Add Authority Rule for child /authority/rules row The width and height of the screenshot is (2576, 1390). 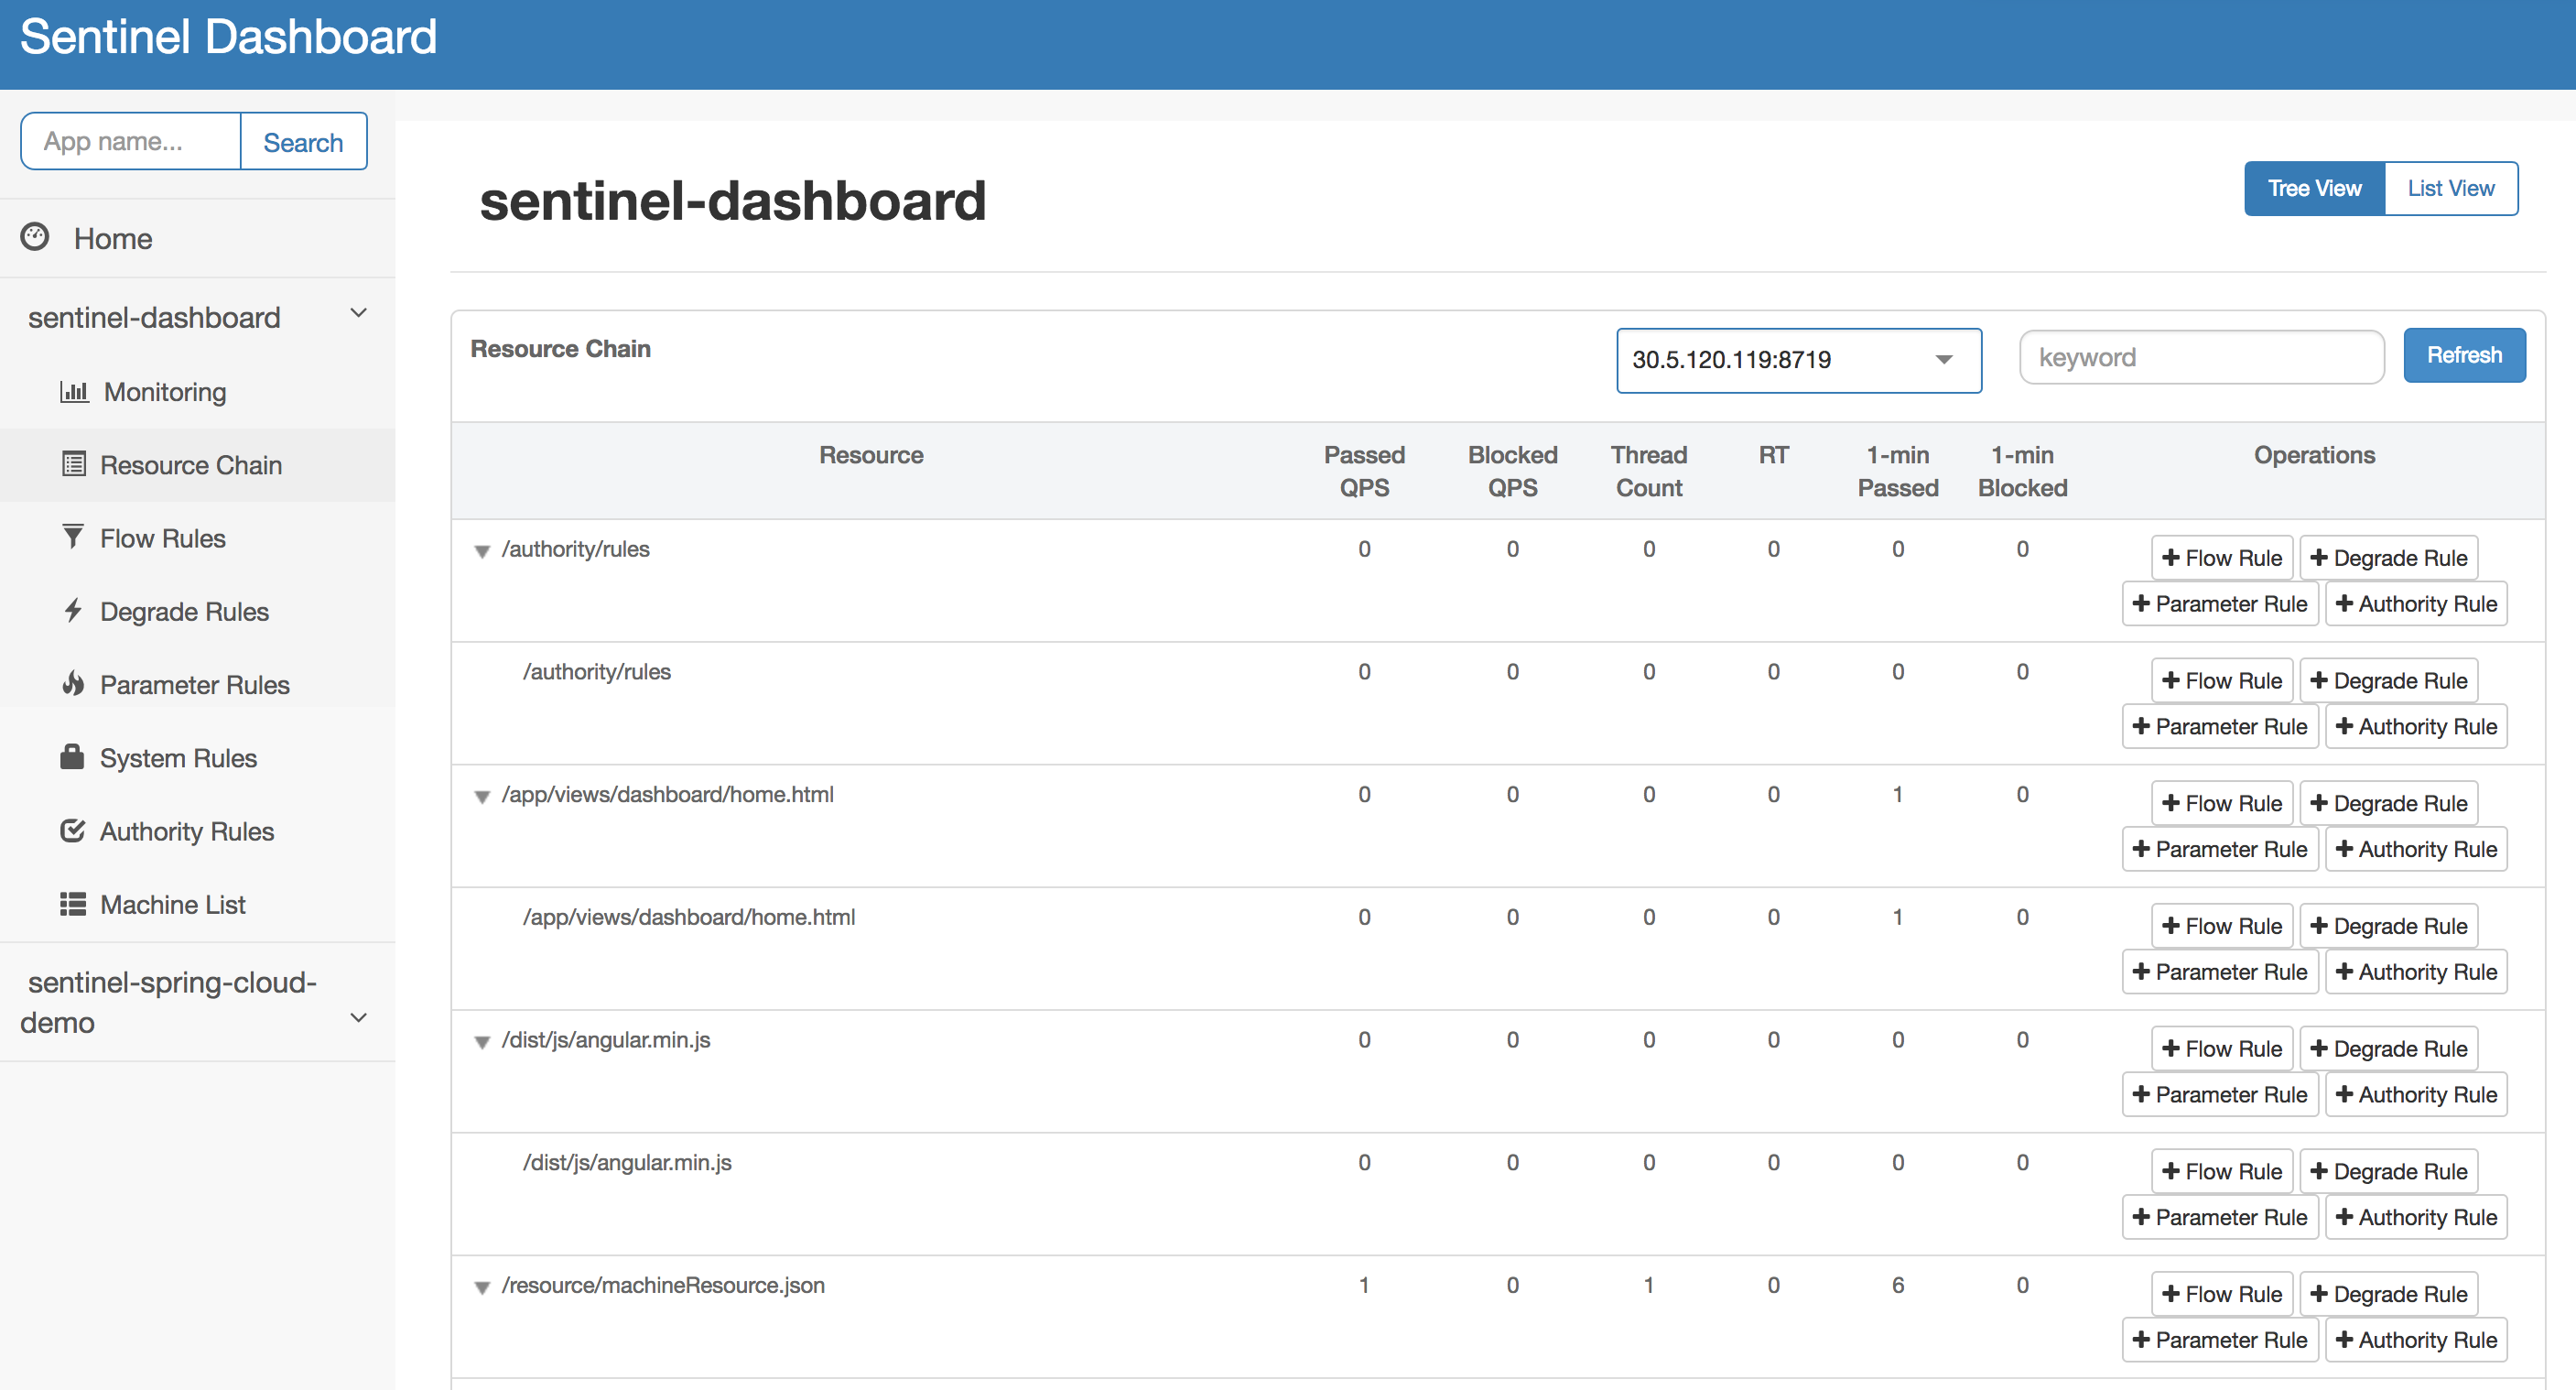point(2415,727)
